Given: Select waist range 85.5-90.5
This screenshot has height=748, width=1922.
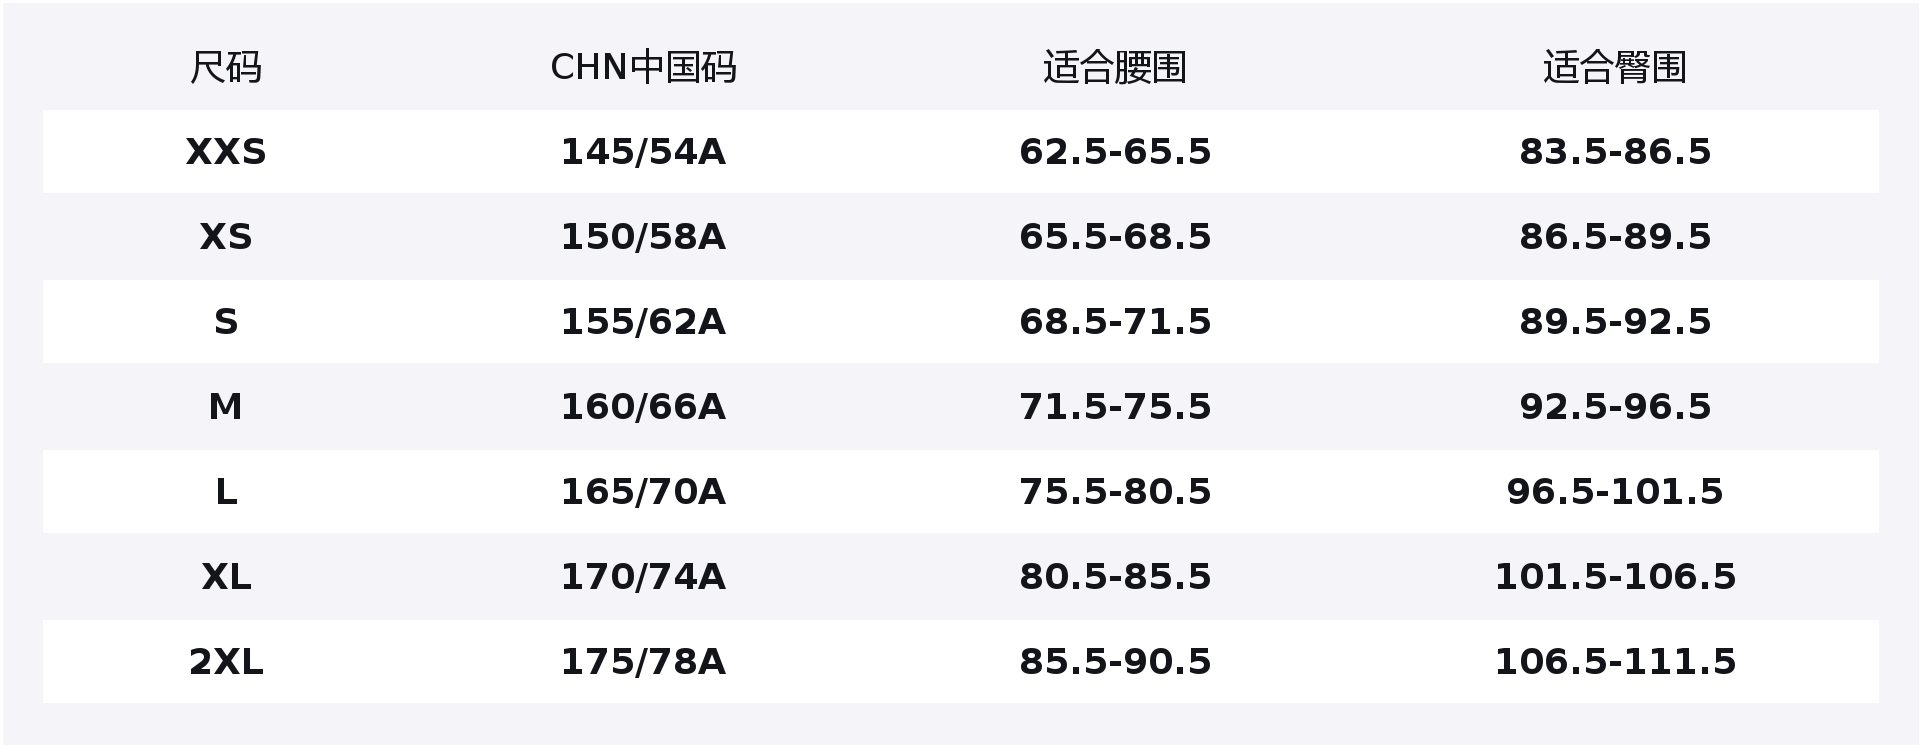Looking at the screenshot, I should pyautogui.click(x=1115, y=662).
